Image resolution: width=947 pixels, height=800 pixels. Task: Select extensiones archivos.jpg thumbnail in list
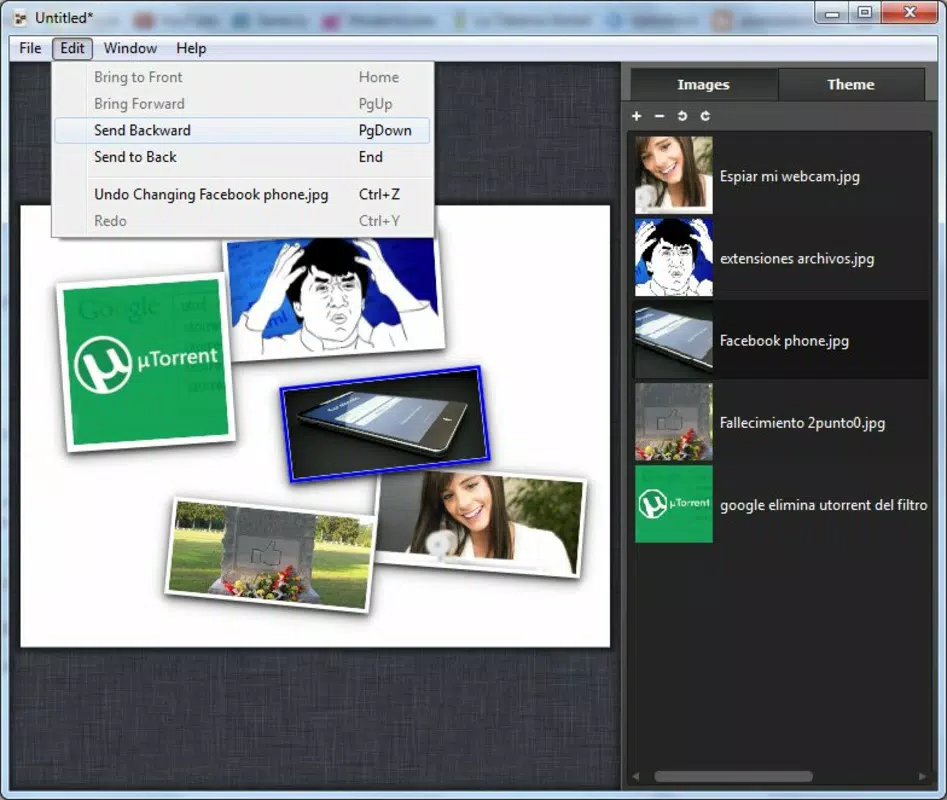[x=673, y=257]
